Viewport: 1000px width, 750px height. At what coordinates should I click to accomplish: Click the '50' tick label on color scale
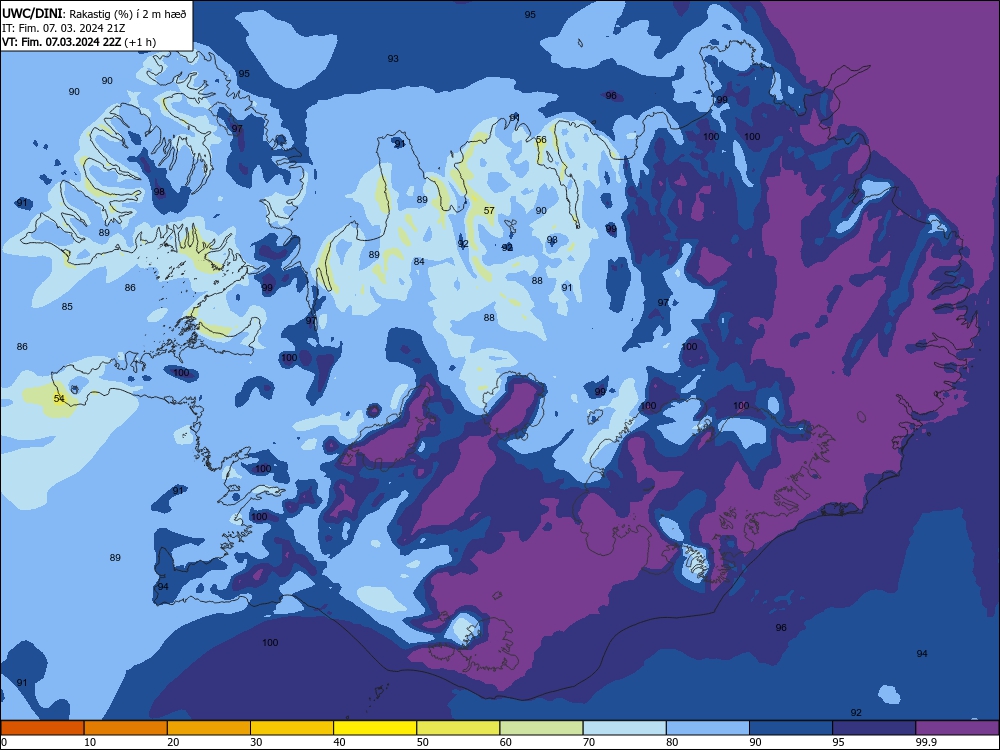(x=423, y=742)
